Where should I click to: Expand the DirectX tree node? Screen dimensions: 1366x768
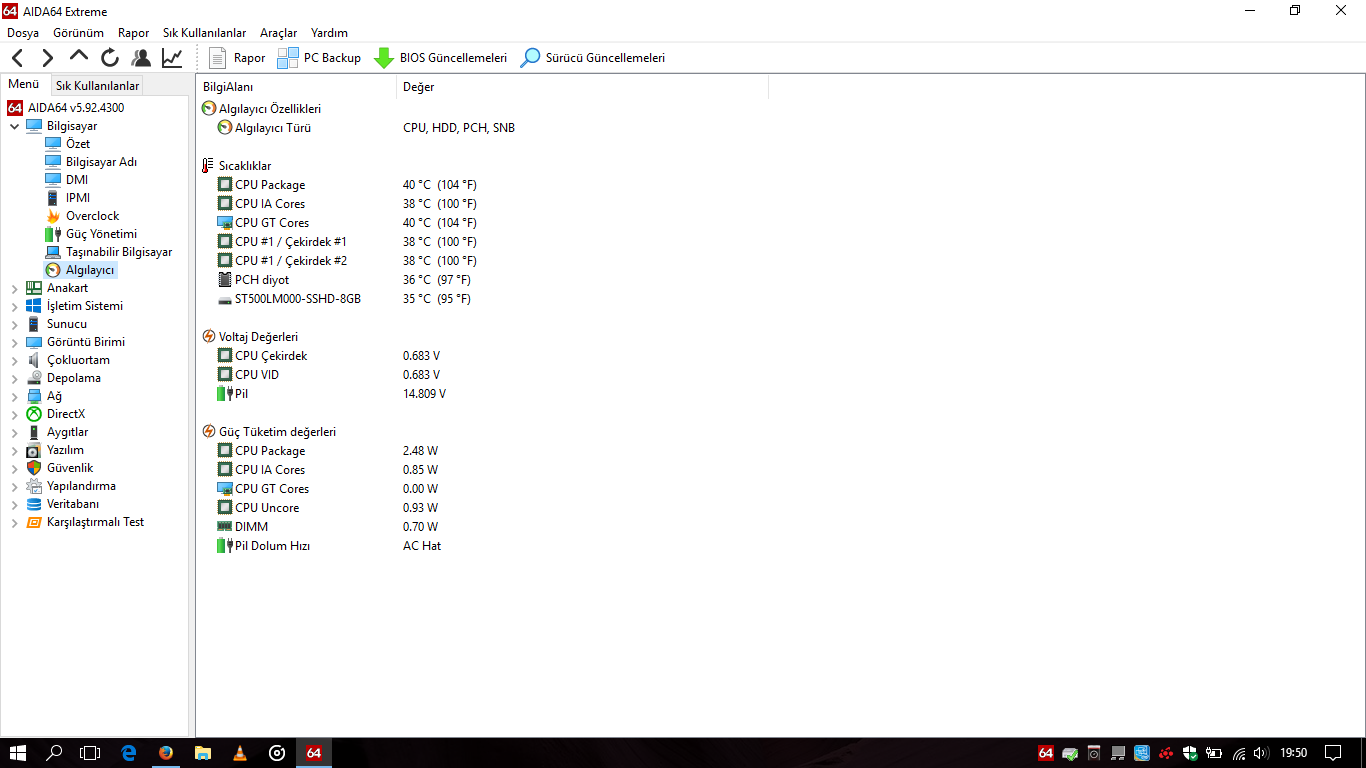pyautogui.click(x=14, y=414)
